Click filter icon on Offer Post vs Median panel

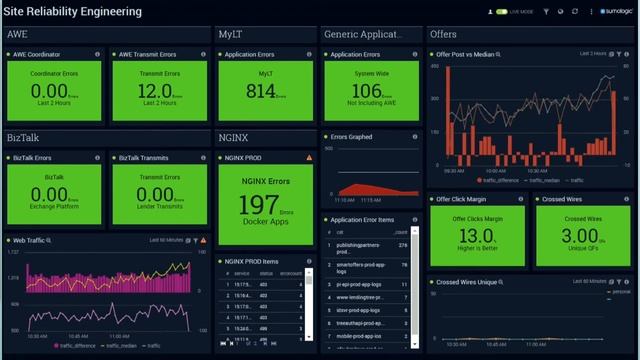pyautogui.click(x=619, y=54)
